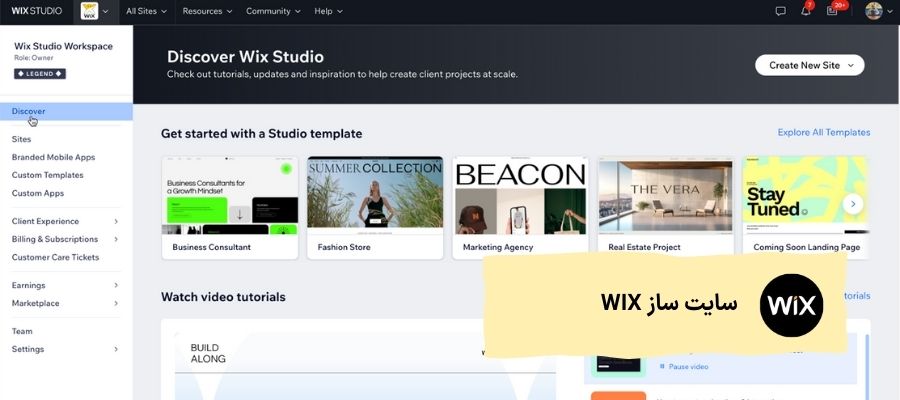Screen dimensions: 900x400
Task: Click the Legend badge in sidebar
Action: pyautogui.click(x=40, y=74)
